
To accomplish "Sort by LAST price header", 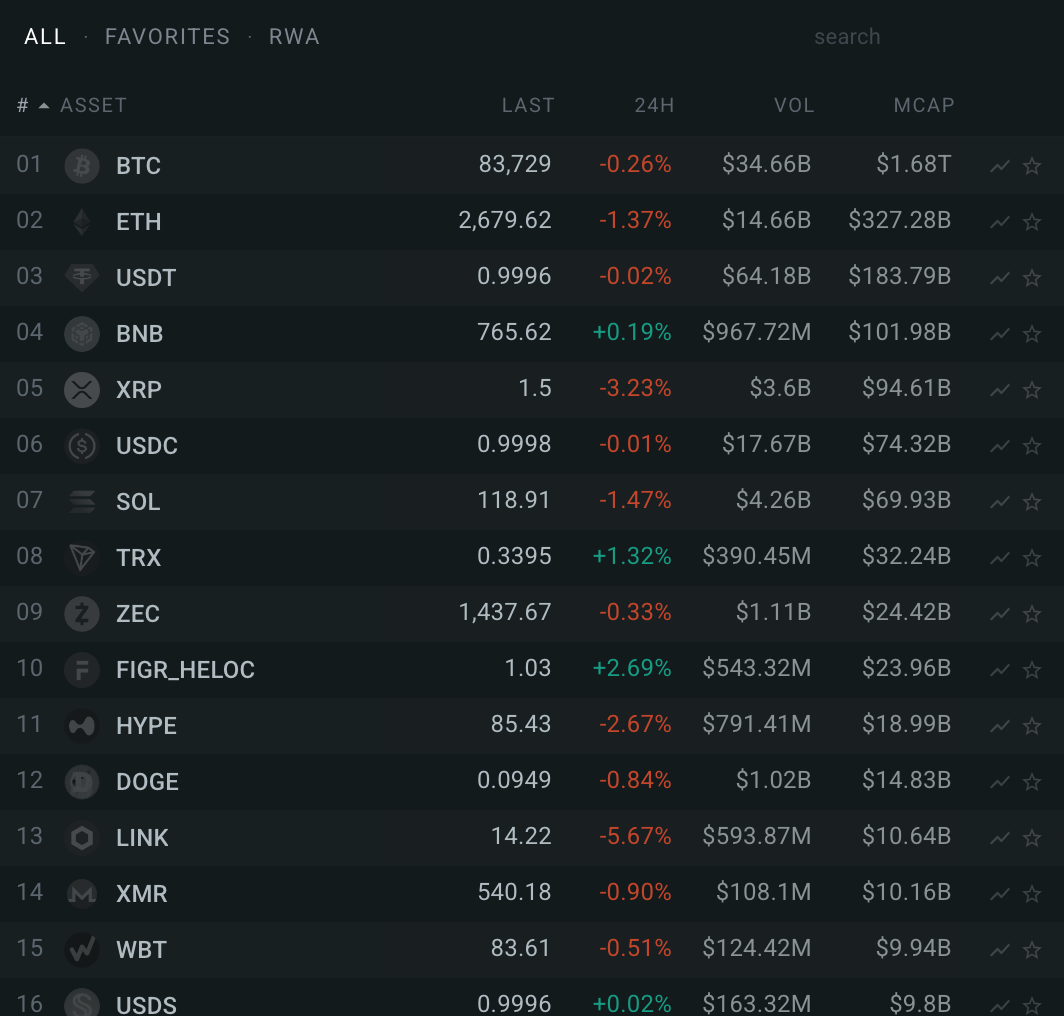I will (528, 105).
